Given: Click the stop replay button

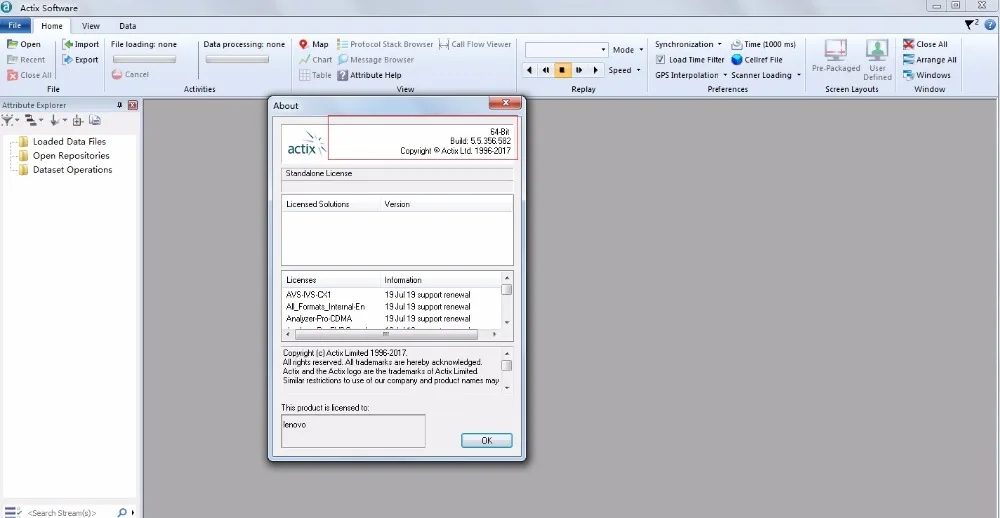Looking at the screenshot, I should (562, 70).
